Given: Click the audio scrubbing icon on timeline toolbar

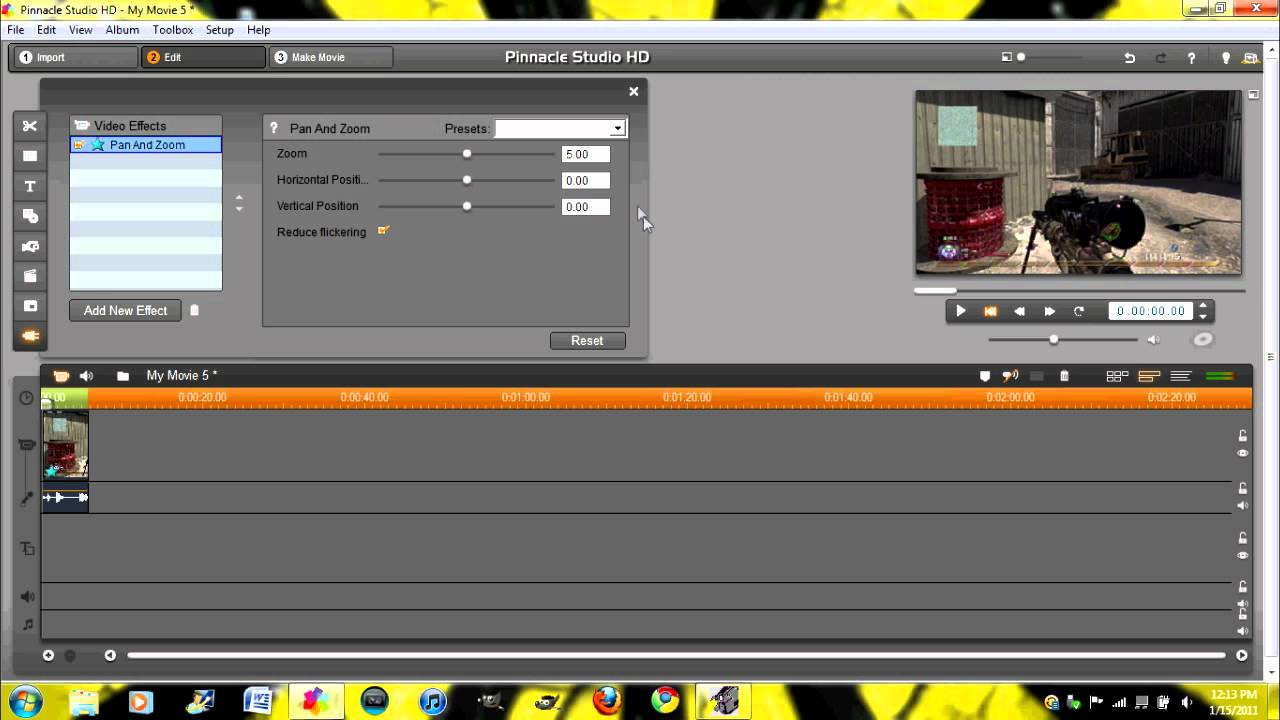Looking at the screenshot, I should point(1010,376).
